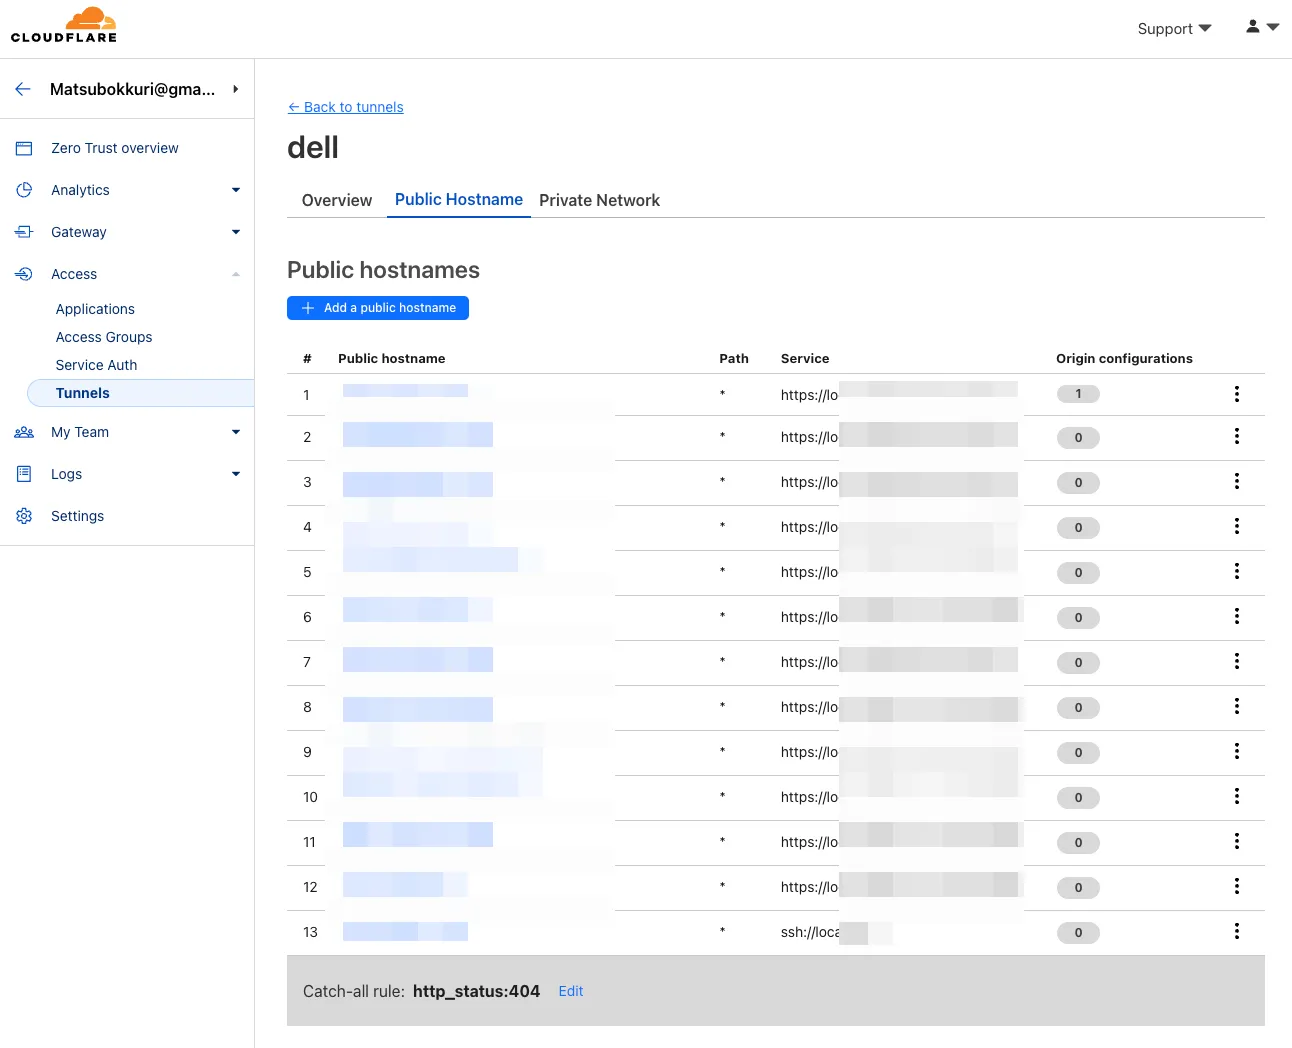Click Add a public hostname button
The image size is (1292, 1048).
[x=378, y=308]
